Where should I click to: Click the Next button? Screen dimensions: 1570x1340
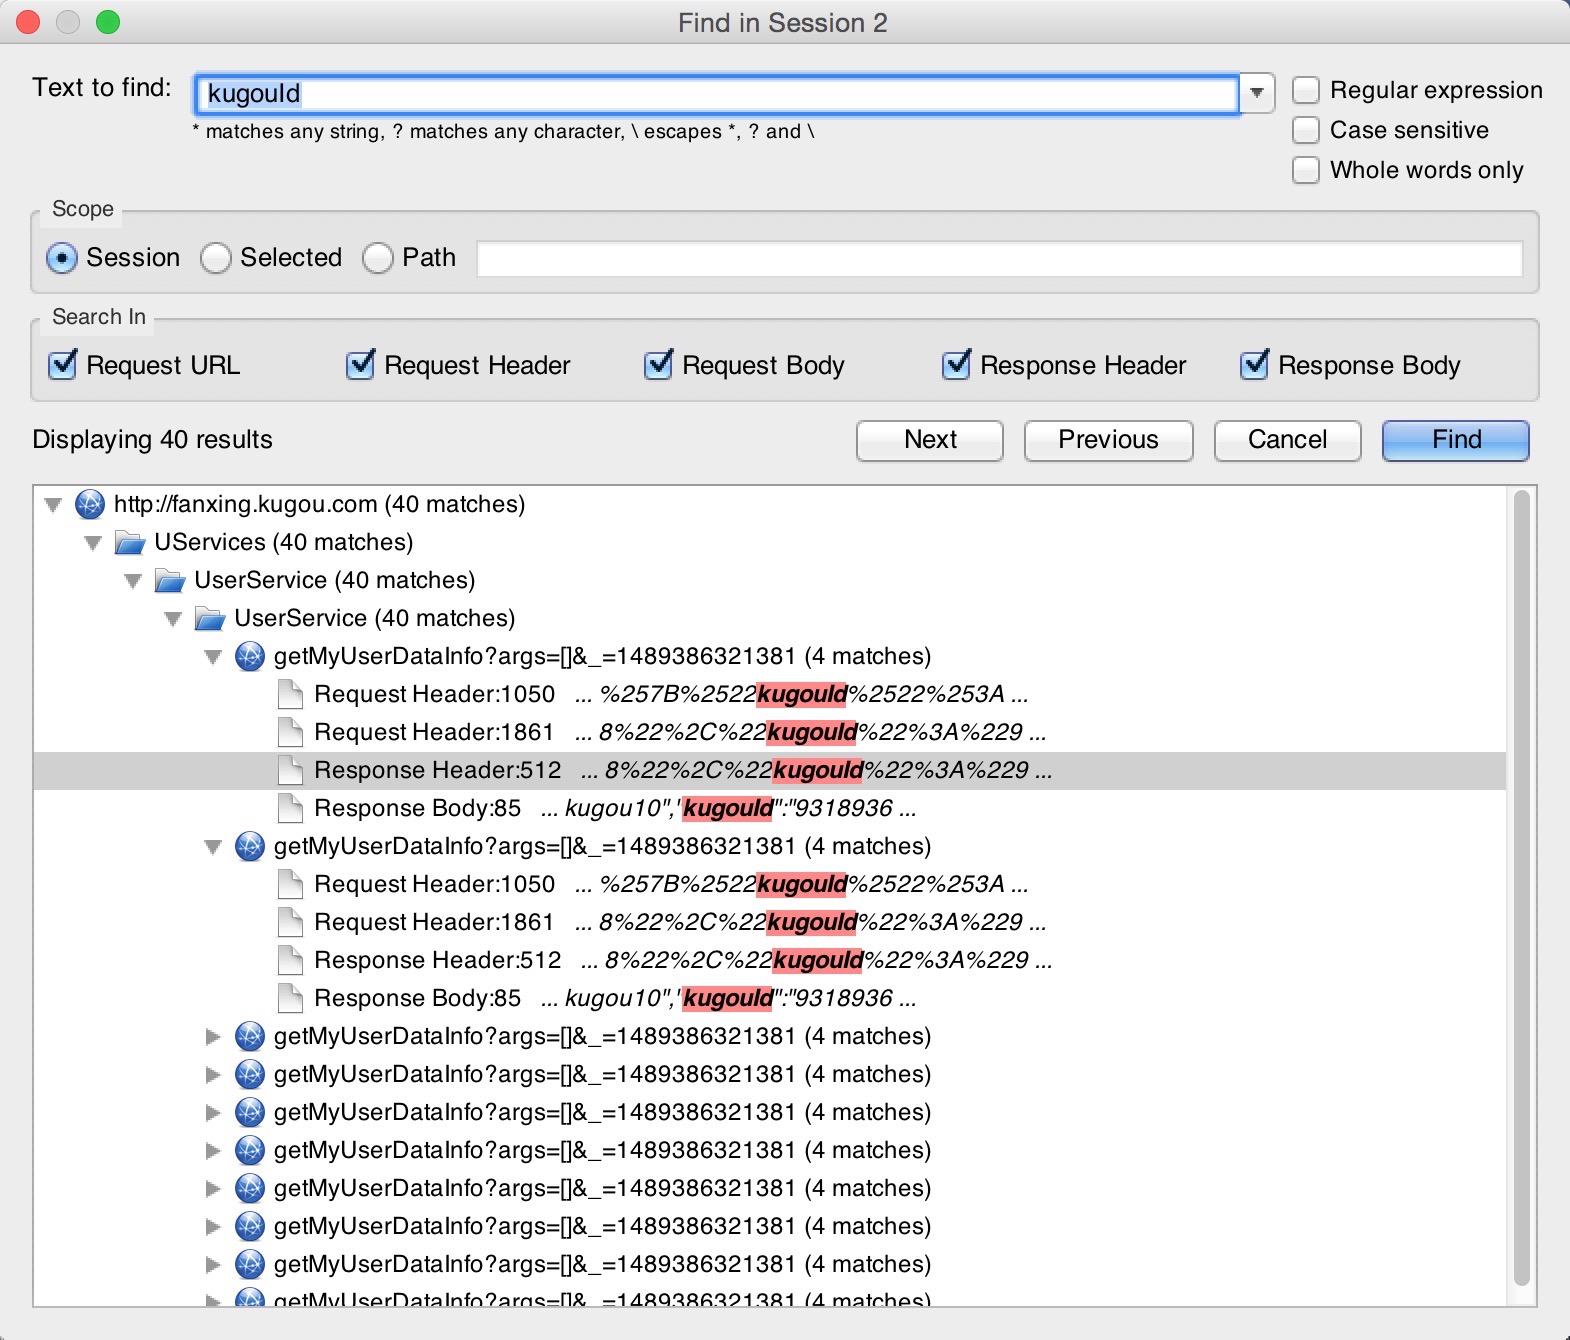(930, 440)
